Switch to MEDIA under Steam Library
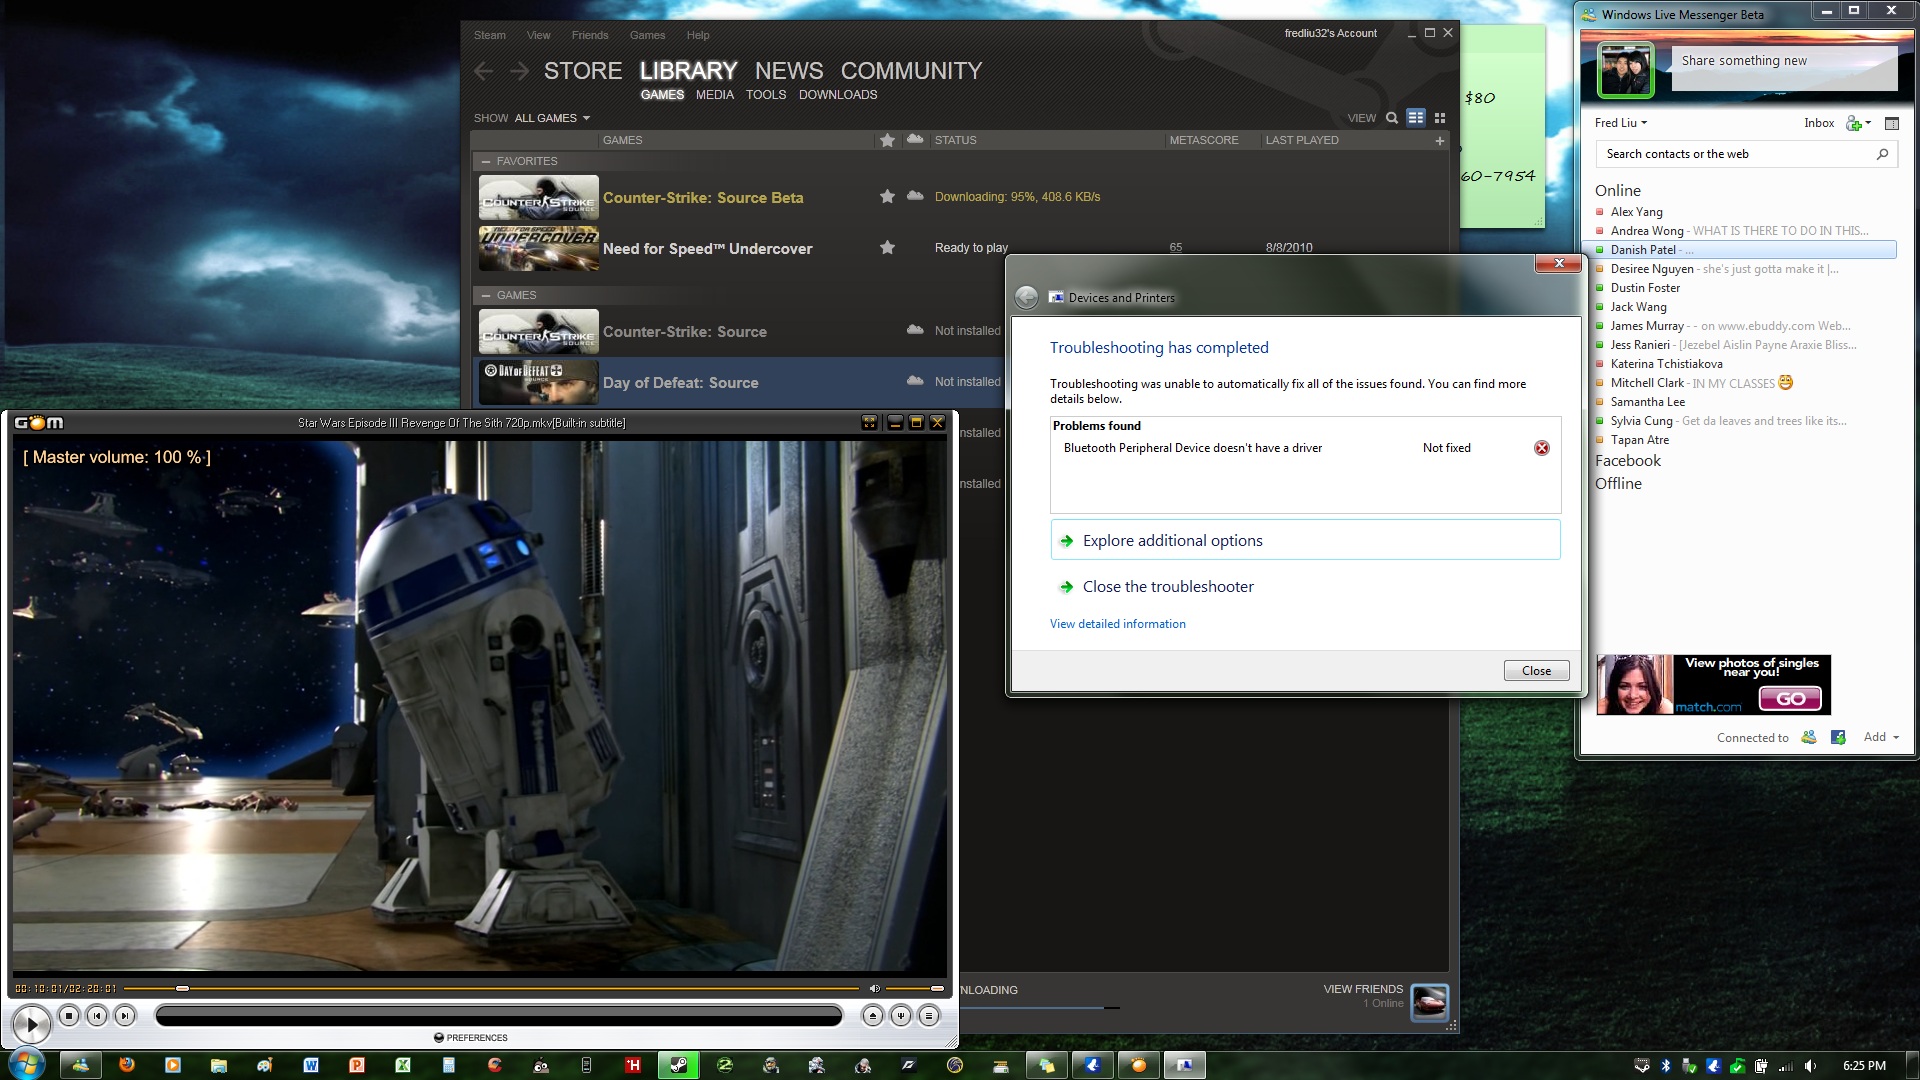Screen dimensions: 1920x1080 (x=715, y=95)
